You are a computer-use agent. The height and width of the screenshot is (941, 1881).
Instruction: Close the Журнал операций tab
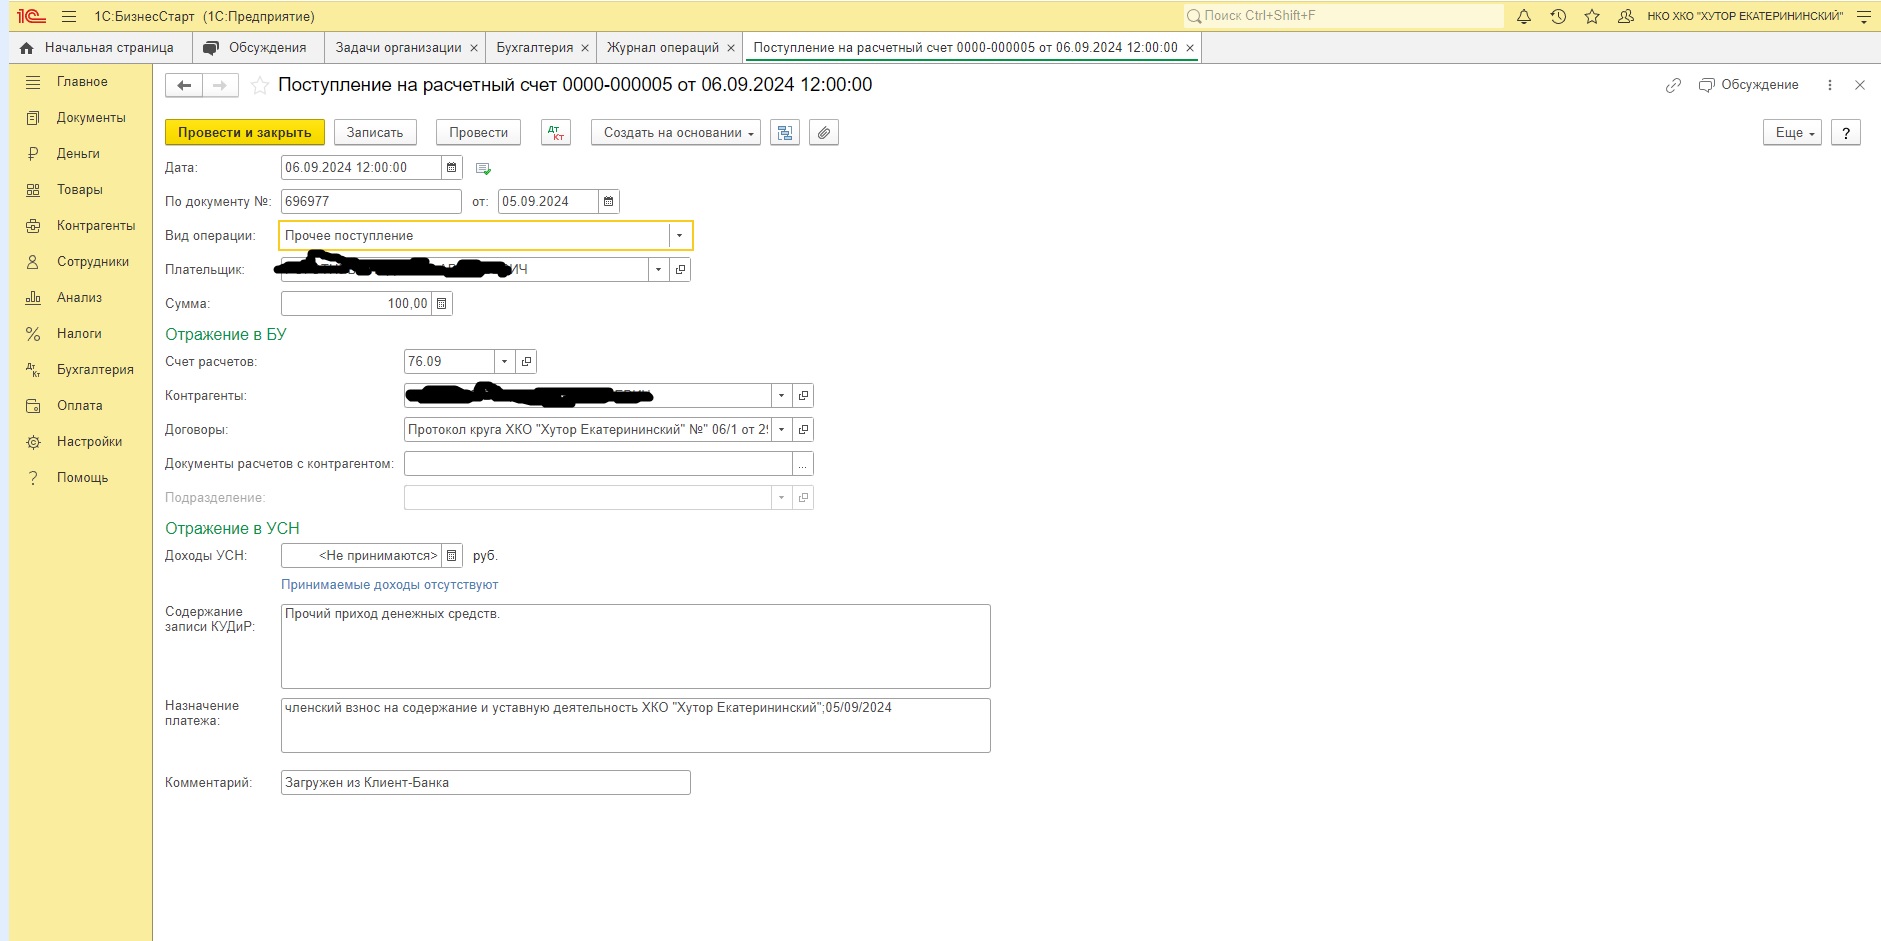731,48
